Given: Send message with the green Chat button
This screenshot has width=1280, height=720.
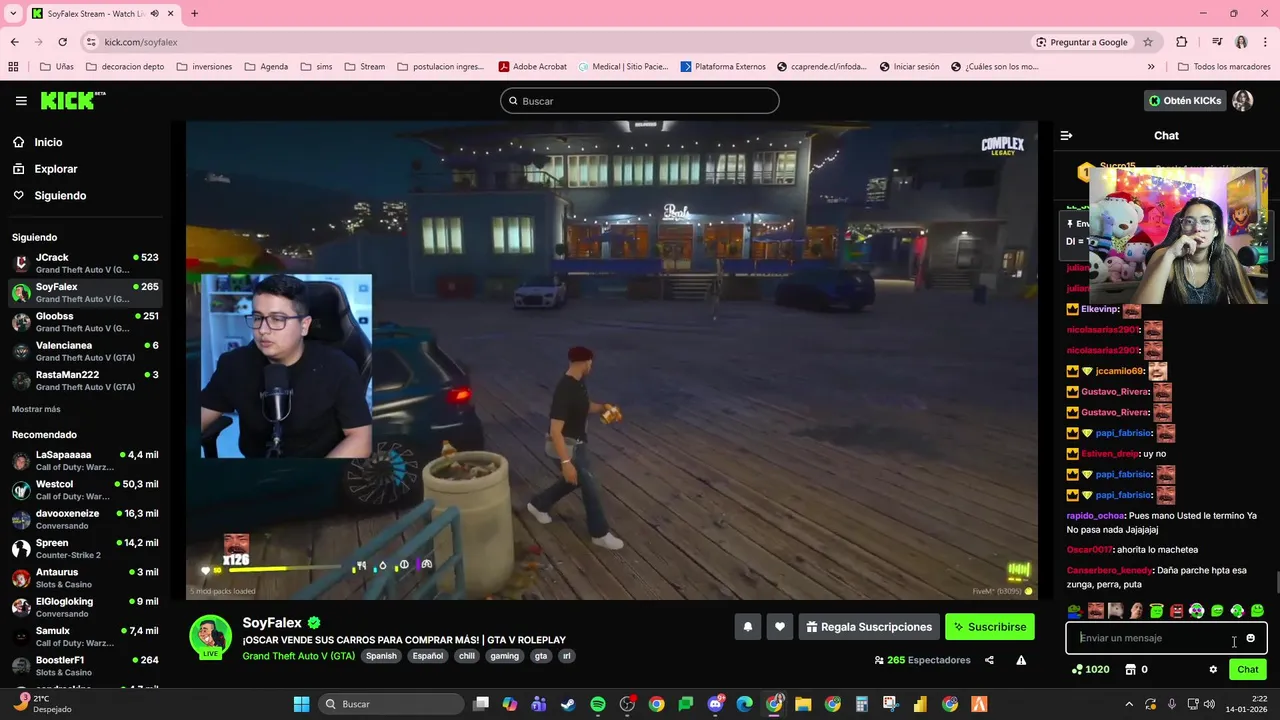Looking at the screenshot, I should (1248, 669).
